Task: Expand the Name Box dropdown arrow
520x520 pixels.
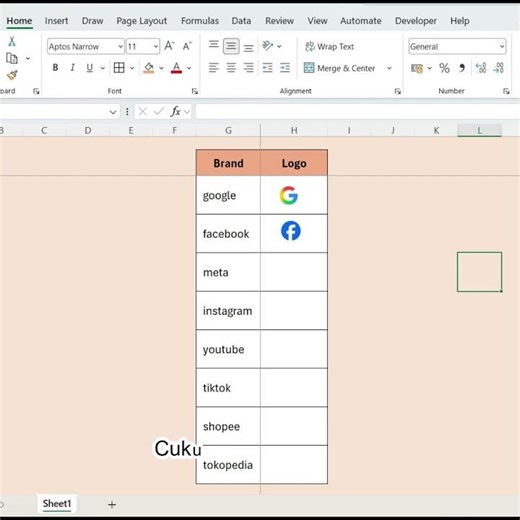Action: coord(113,112)
